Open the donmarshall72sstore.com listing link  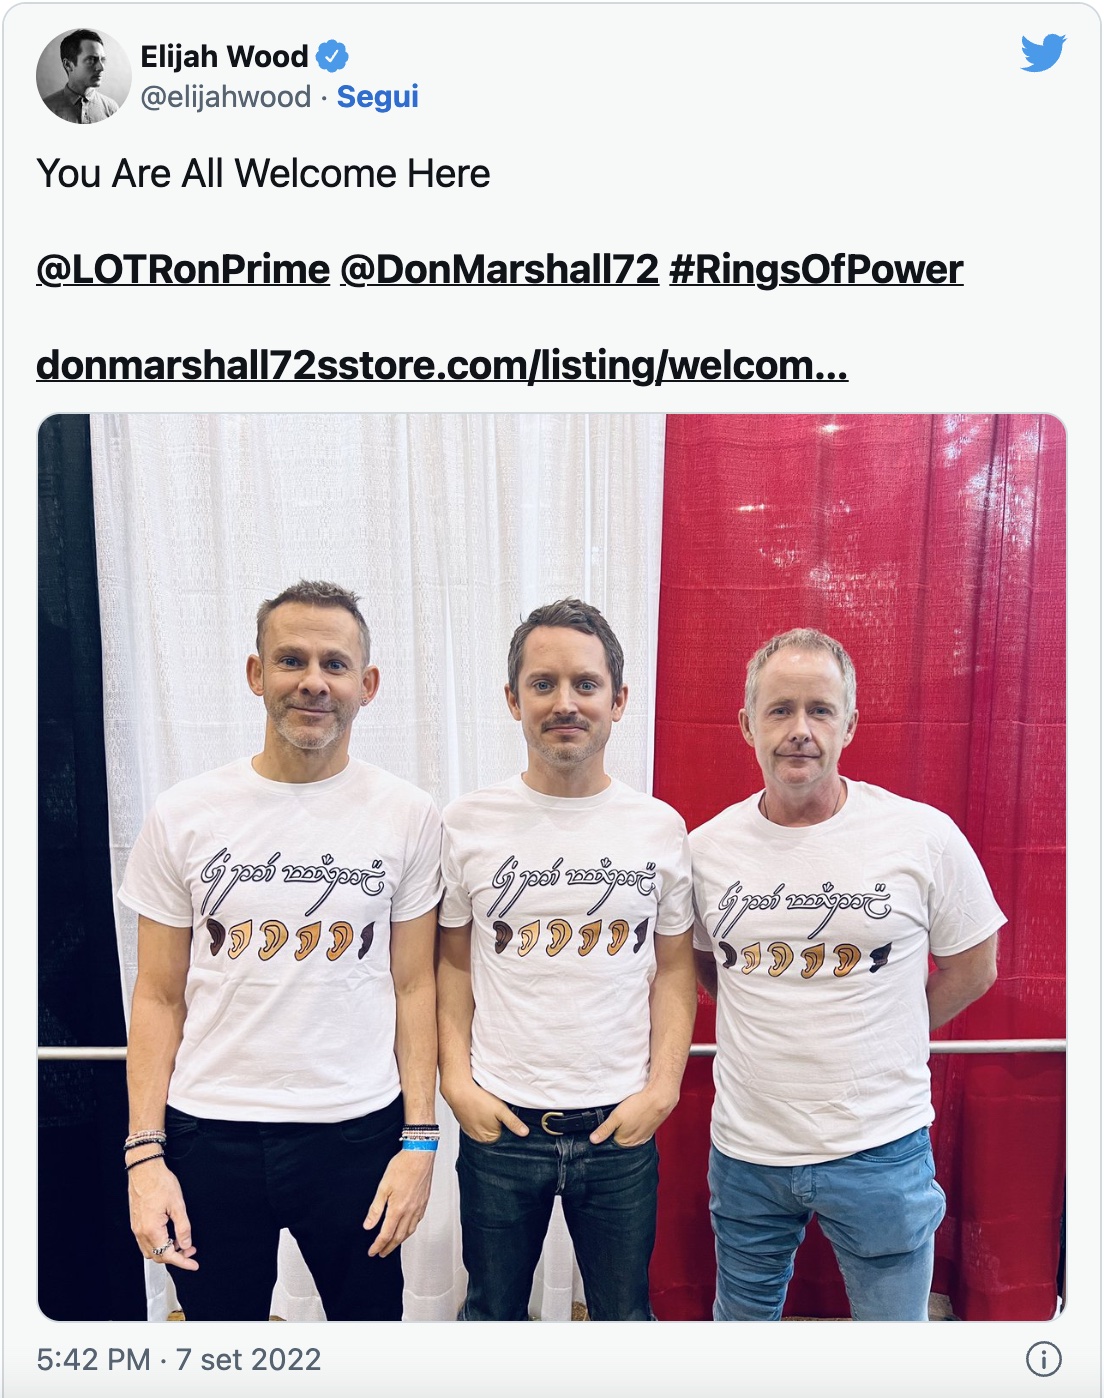pos(442,366)
